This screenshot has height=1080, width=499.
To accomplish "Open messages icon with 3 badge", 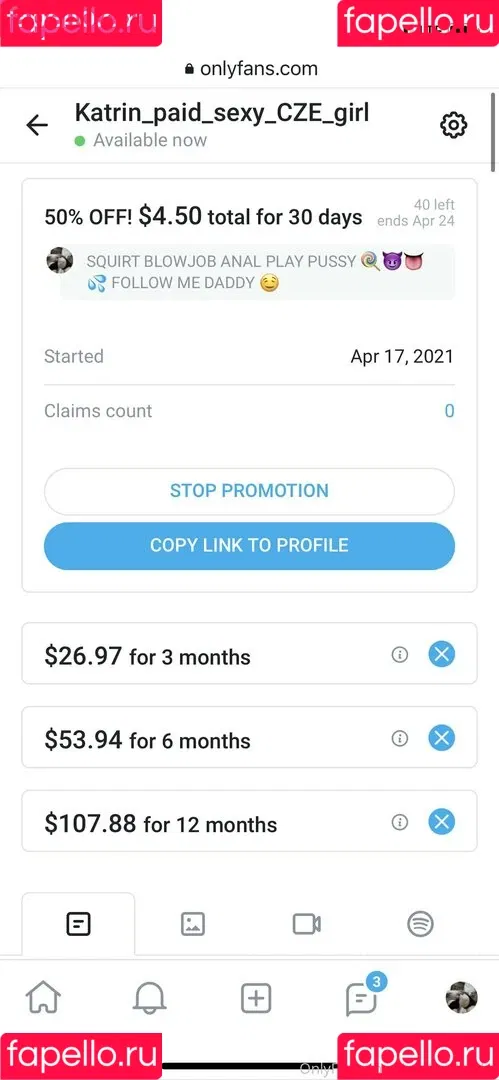I will click(x=363, y=997).
